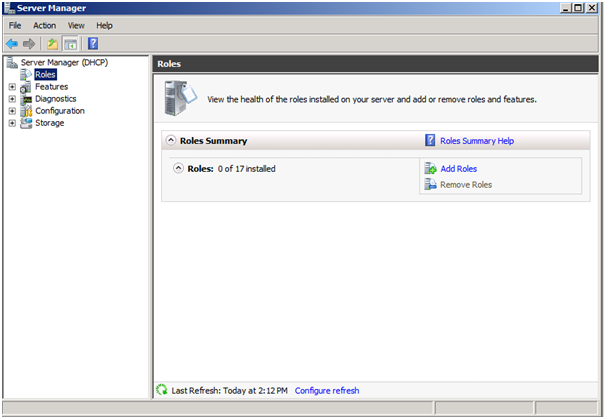The image size is (606, 419).
Task: Toggle Show/Hide Console Tree toolbar icon
Action: [x=70, y=44]
